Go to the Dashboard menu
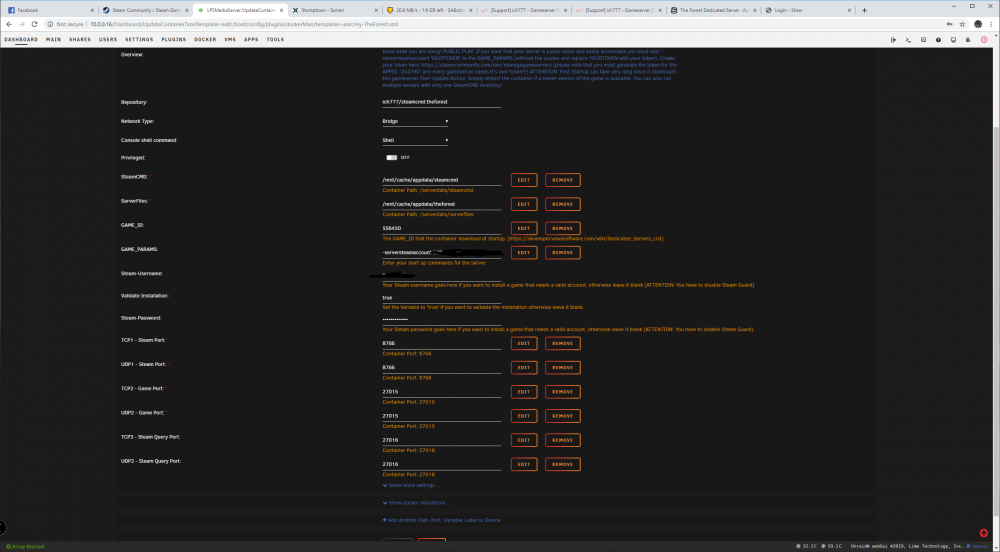The width and height of the screenshot is (1000, 552). pos(21,40)
